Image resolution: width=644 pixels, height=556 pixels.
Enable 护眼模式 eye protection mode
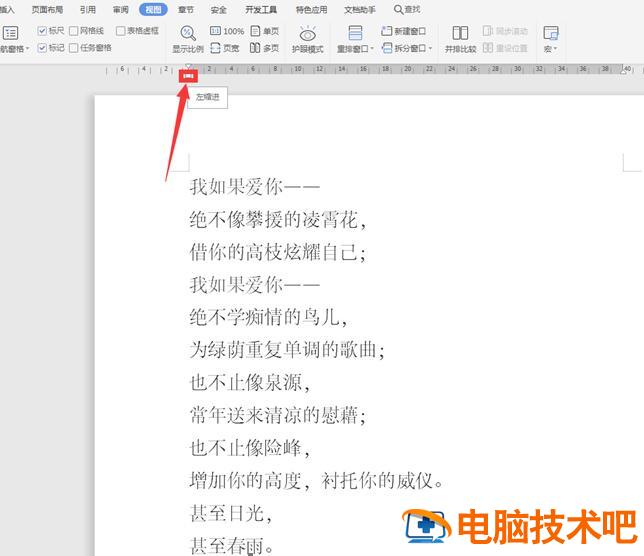tap(307, 39)
